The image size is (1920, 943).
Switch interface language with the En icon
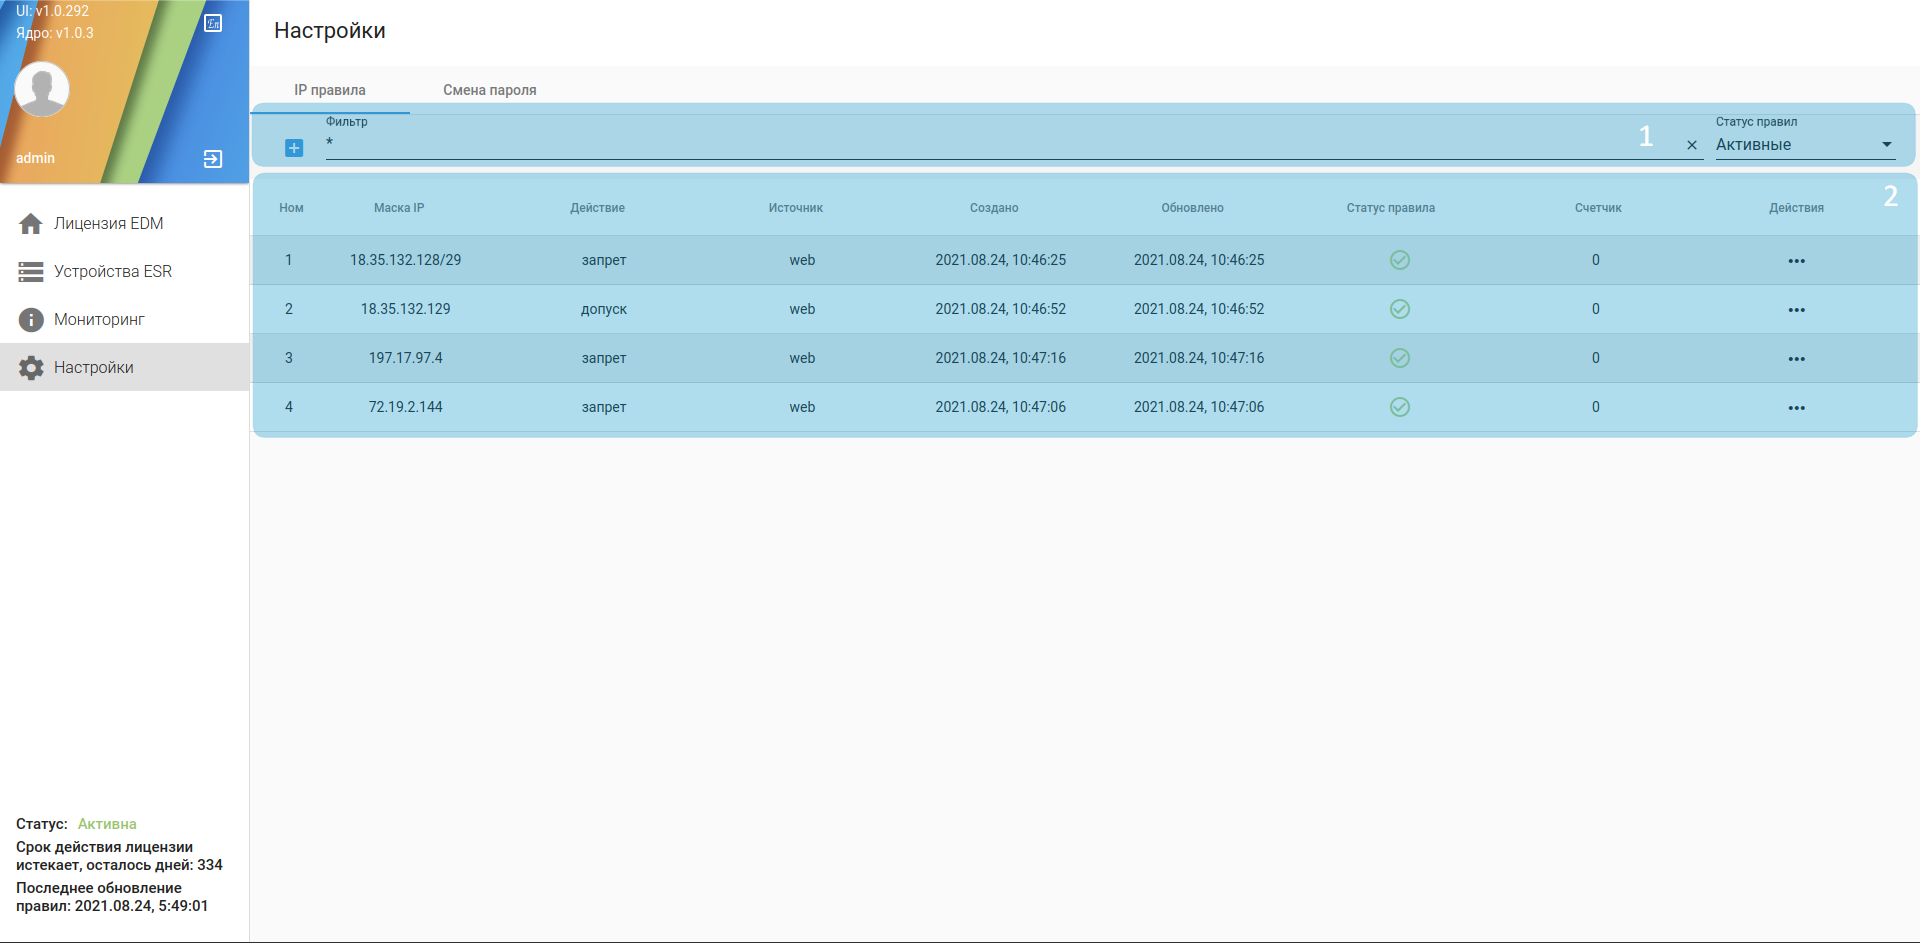pyautogui.click(x=213, y=23)
